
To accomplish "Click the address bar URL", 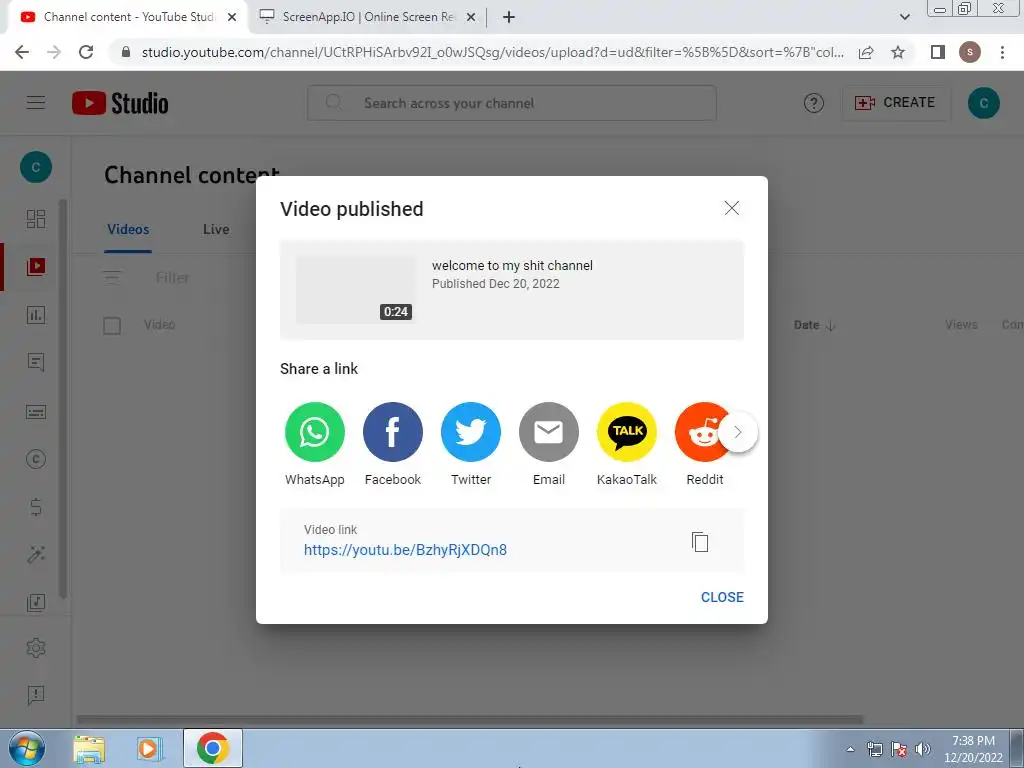I will 492,52.
